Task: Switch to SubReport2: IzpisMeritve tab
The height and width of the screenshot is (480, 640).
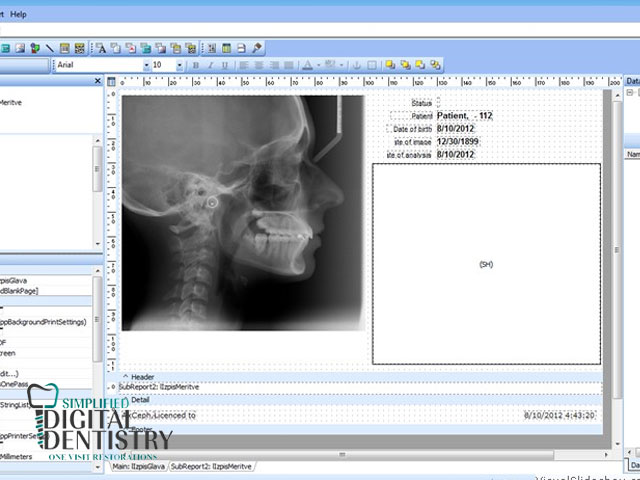Action: coord(211,467)
